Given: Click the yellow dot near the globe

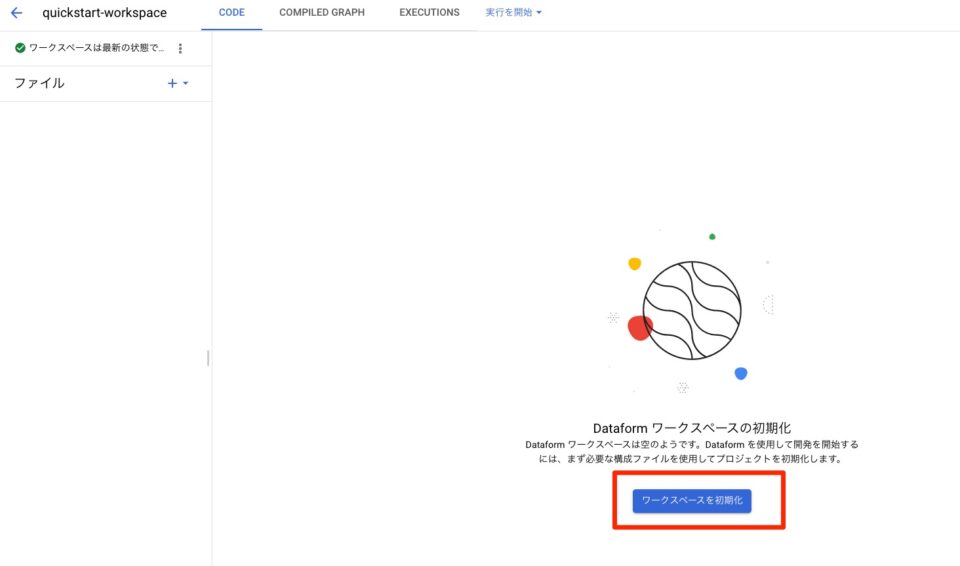Looking at the screenshot, I should [635, 263].
